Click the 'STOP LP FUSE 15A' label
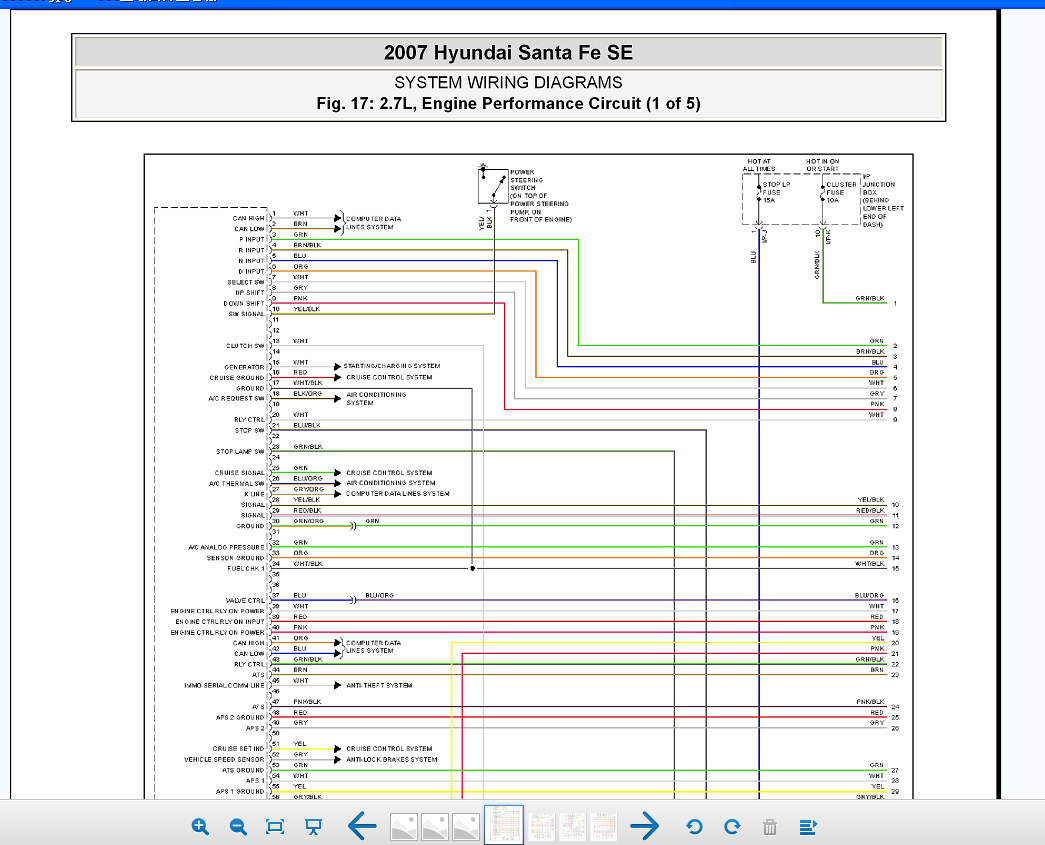Image resolution: width=1045 pixels, height=845 pixels. point(776,192)
